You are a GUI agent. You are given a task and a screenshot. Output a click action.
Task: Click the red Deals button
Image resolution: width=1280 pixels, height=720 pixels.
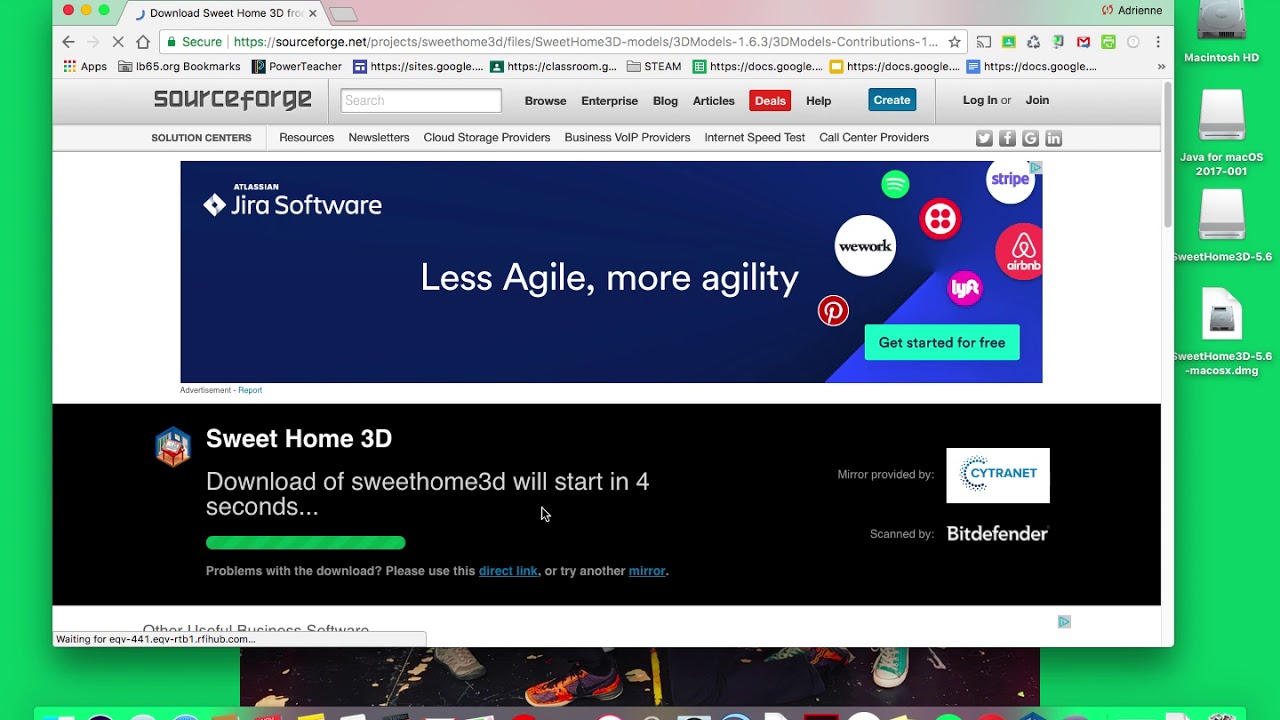point(770,101)
